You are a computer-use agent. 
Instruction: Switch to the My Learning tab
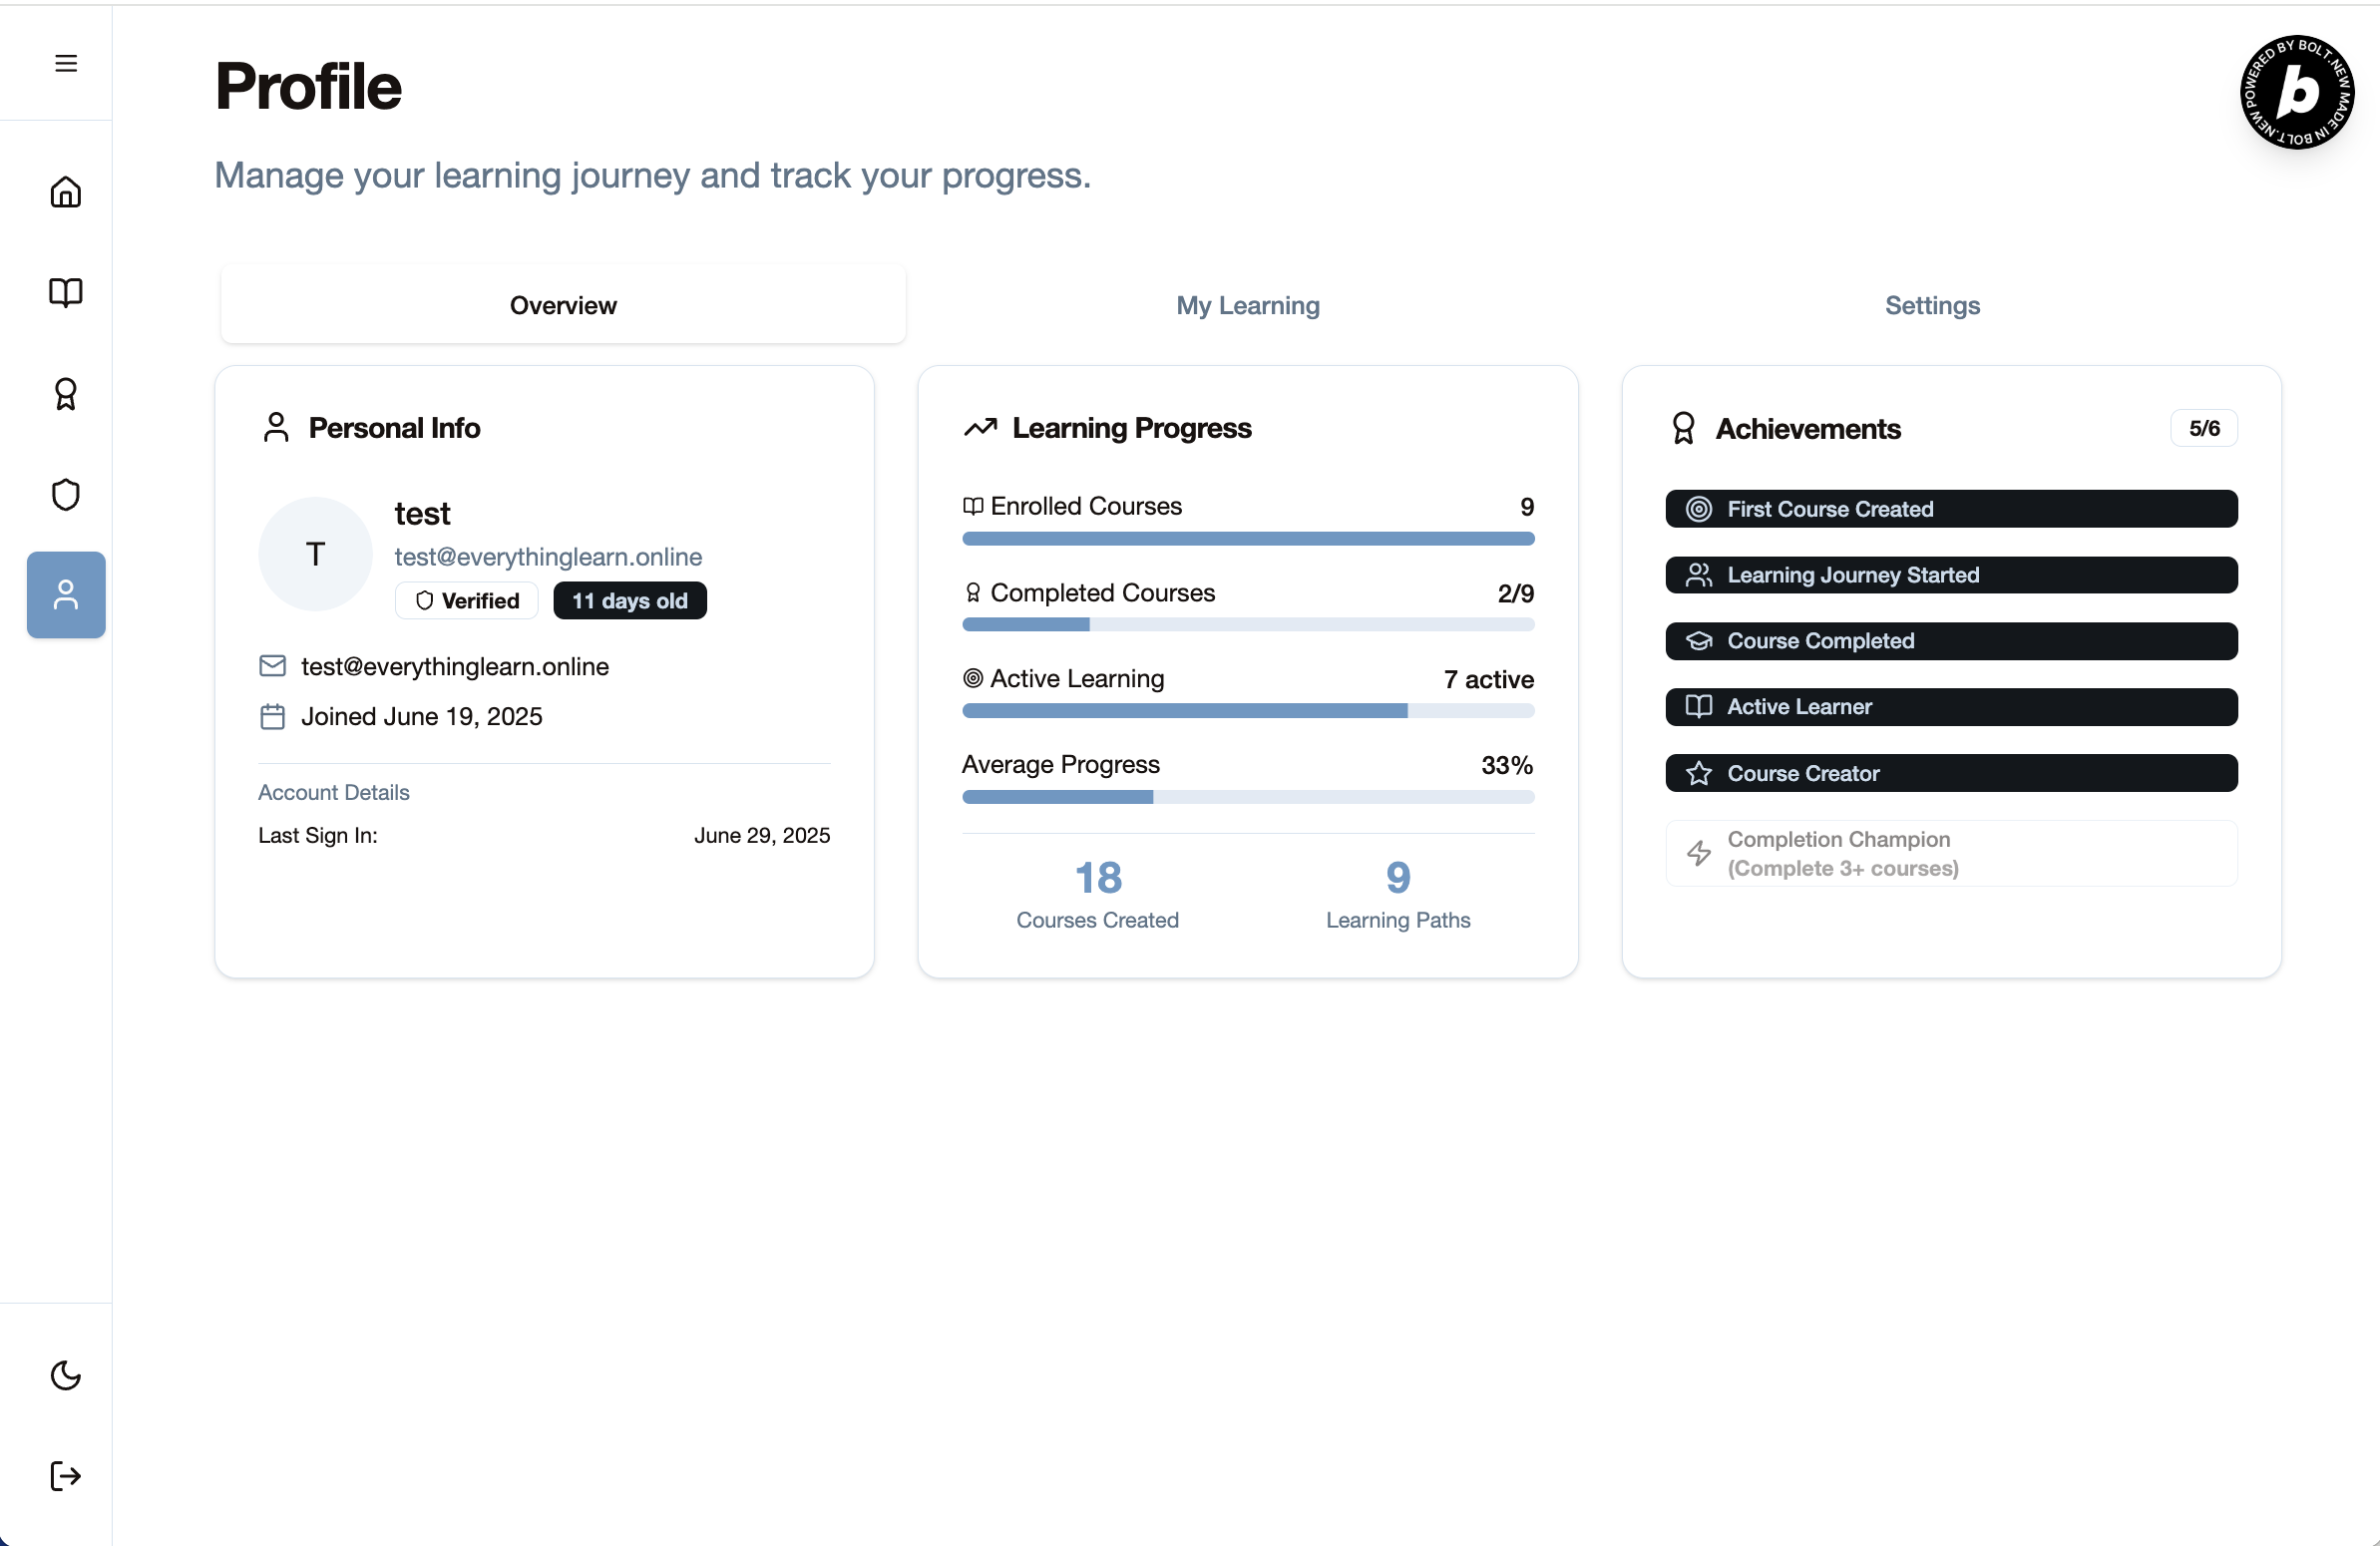point(1247,305)
